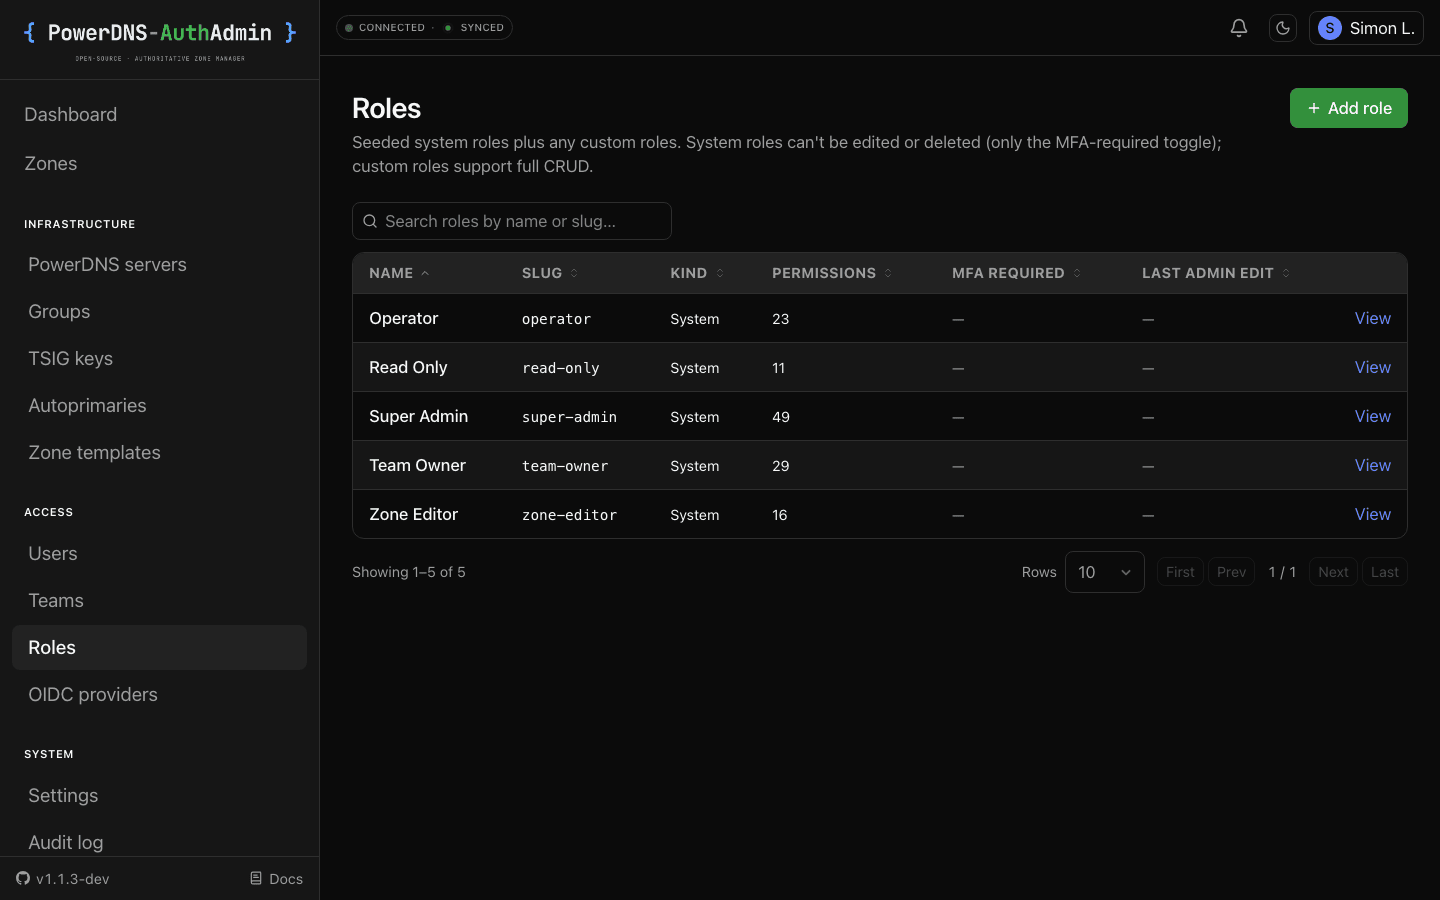This screenshot has height=900, width=1440.
Task: Open Zone templates page
Action: [x=160, y=452]
